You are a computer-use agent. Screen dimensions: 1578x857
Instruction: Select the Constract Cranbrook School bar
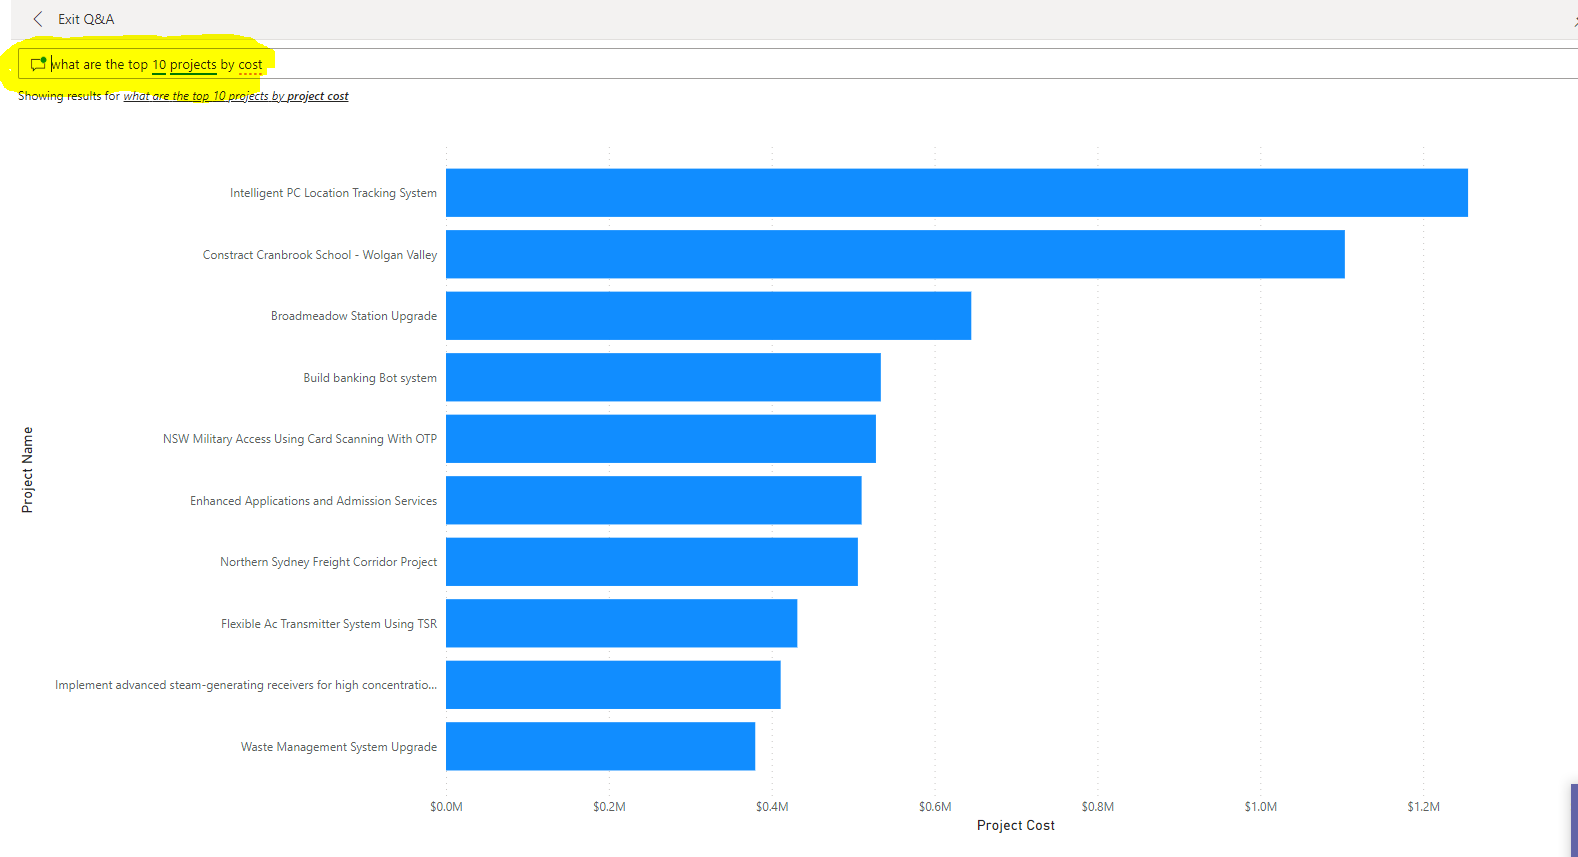pyautogui.click(x=895, y=254)
